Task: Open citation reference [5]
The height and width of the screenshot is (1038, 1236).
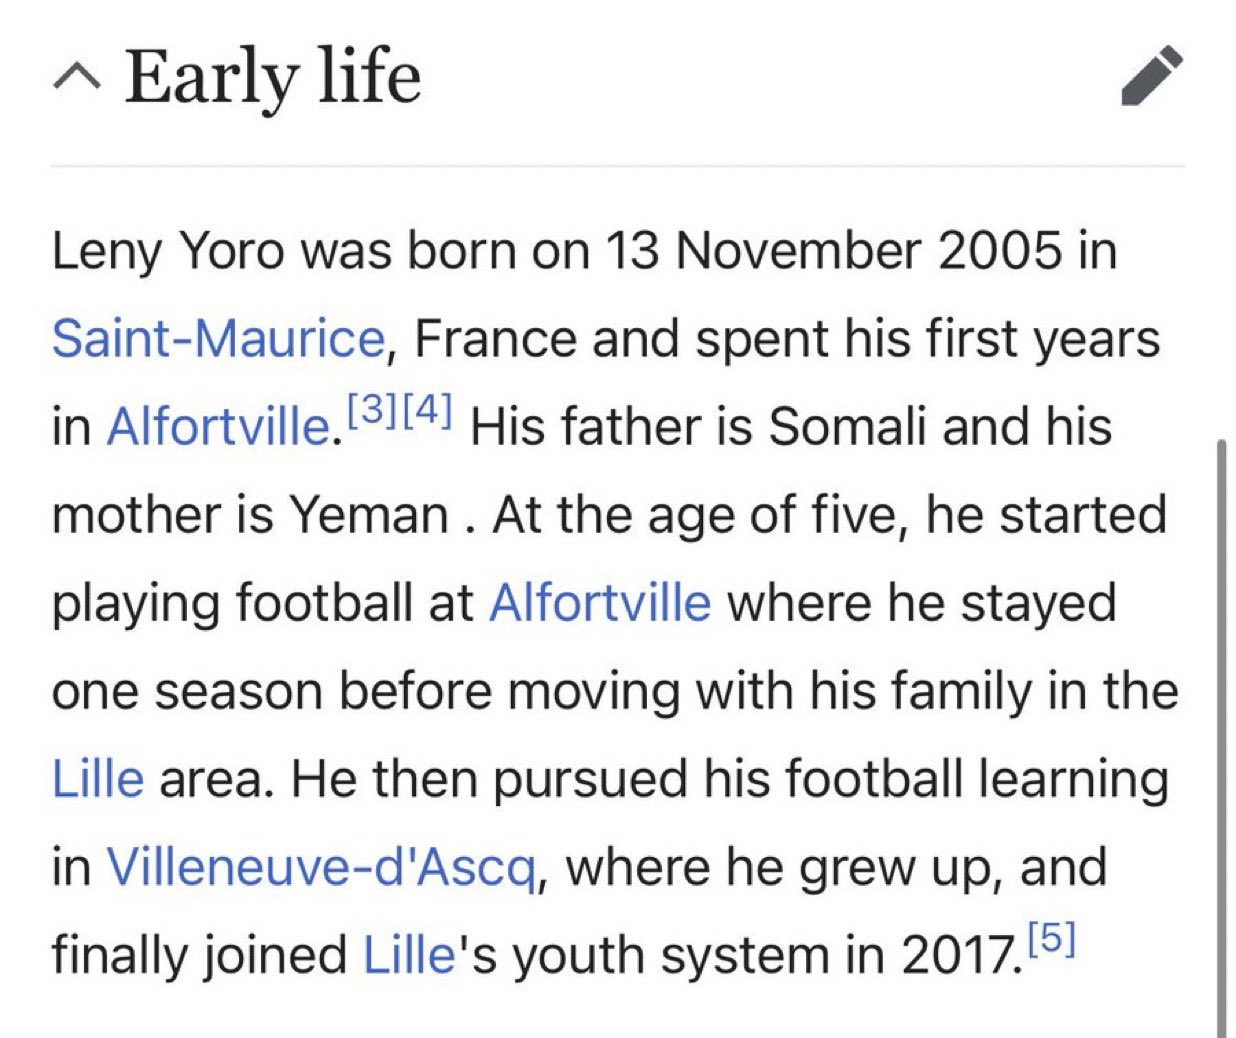Action: coord(1051,939)
